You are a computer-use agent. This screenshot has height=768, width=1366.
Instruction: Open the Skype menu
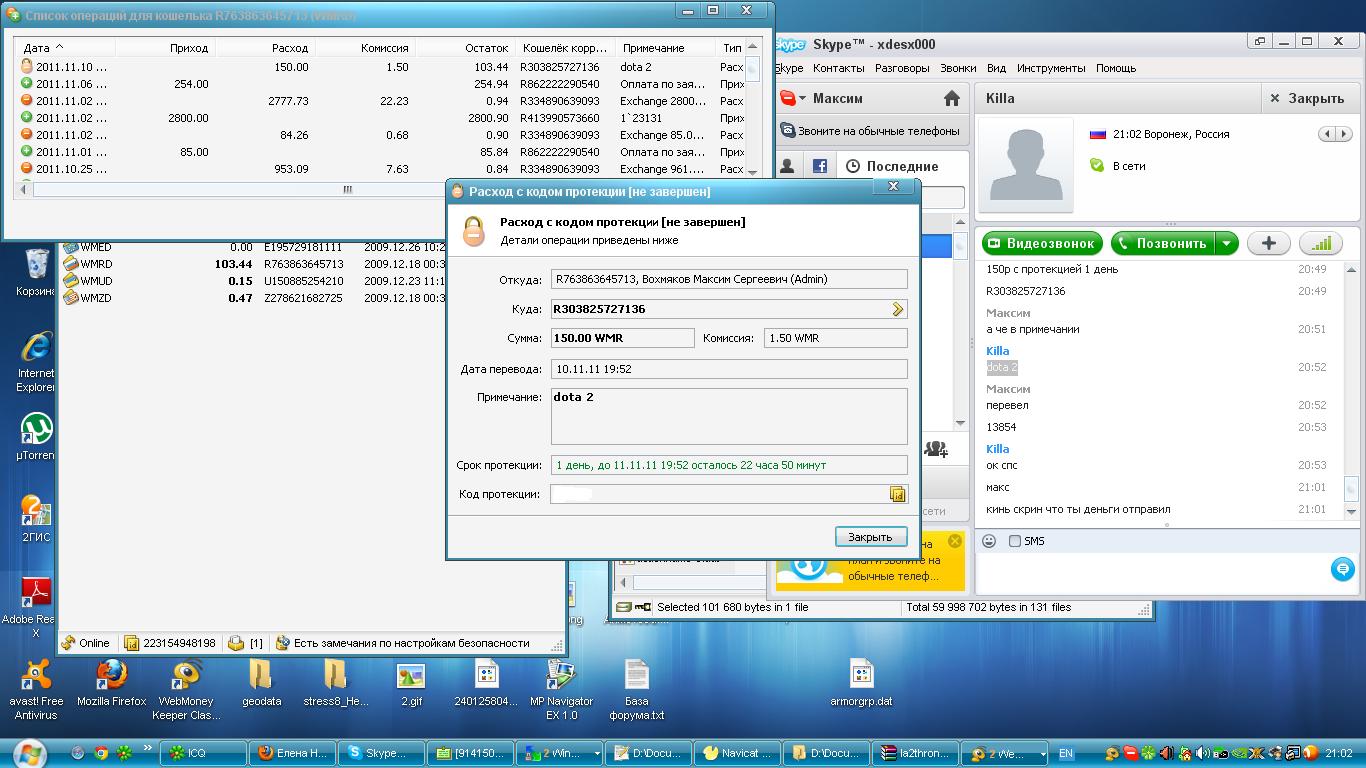[x=789, y=68]
